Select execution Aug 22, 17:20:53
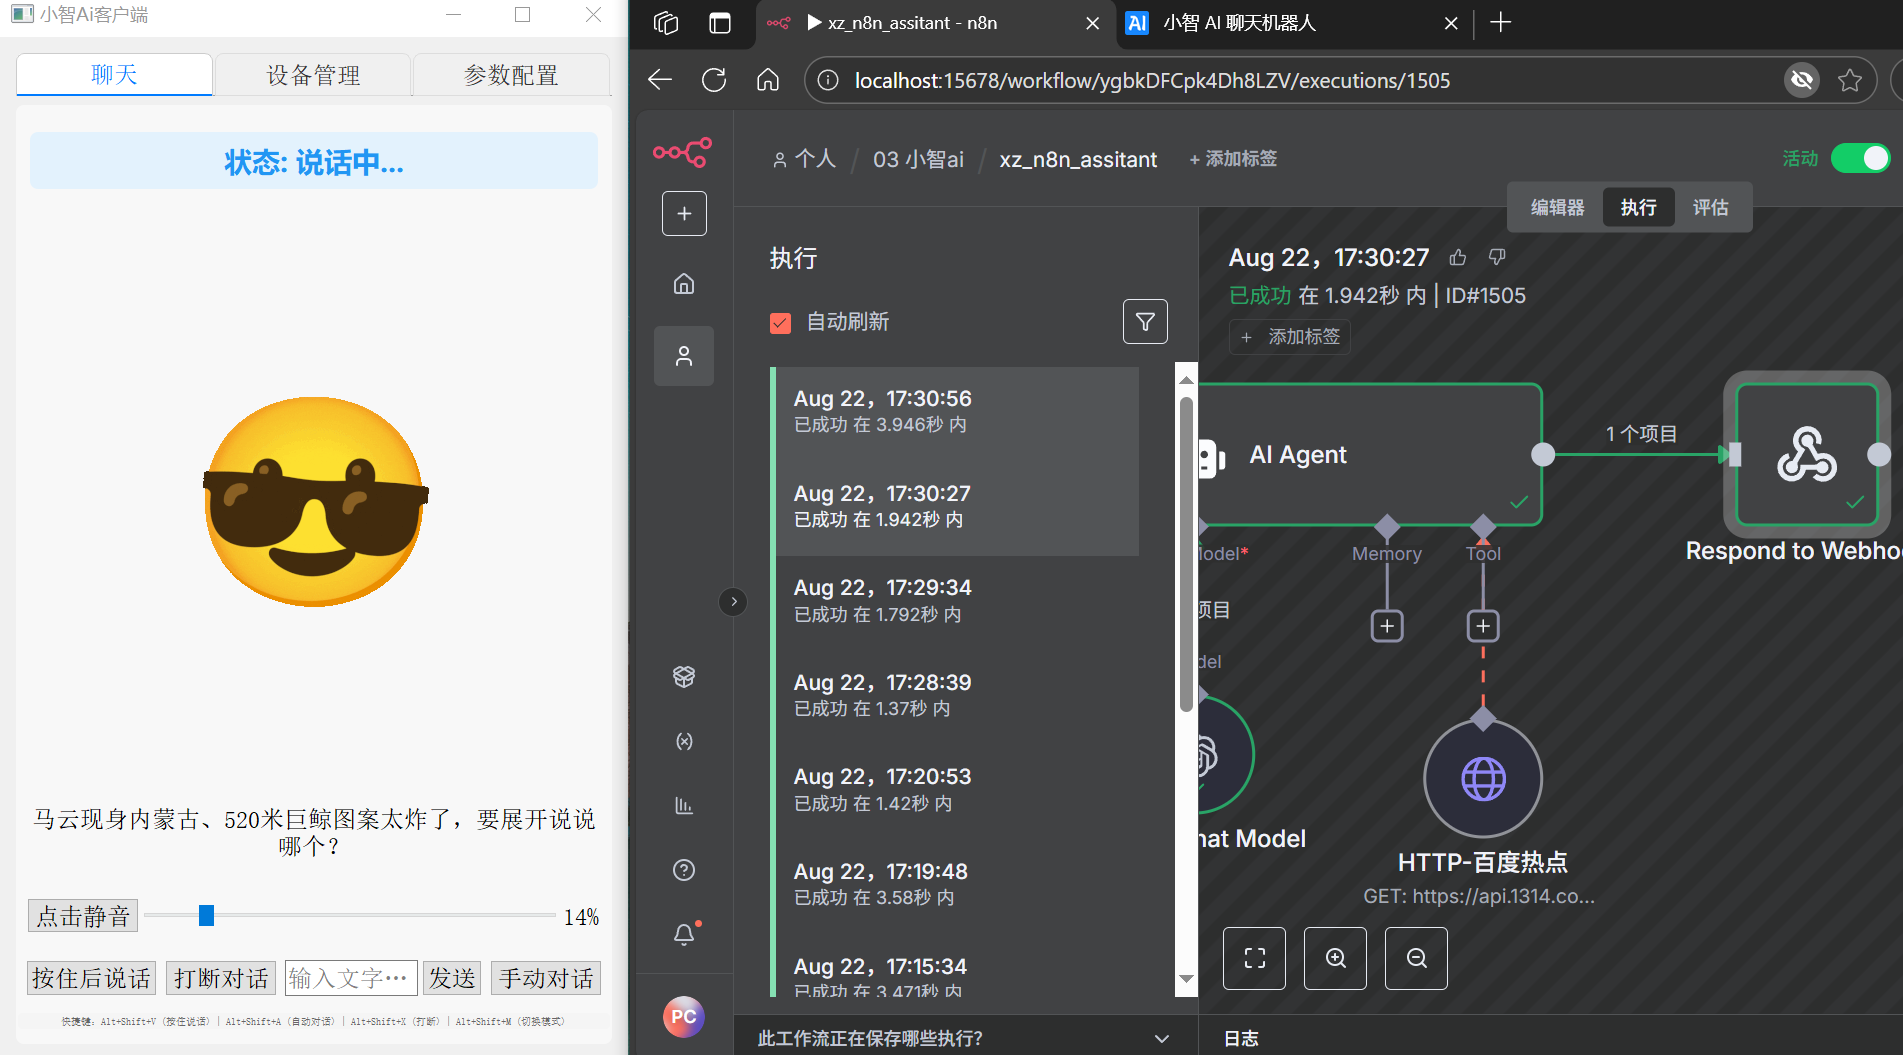Screen dimensions: 1903x1055 tap(956, 791)
